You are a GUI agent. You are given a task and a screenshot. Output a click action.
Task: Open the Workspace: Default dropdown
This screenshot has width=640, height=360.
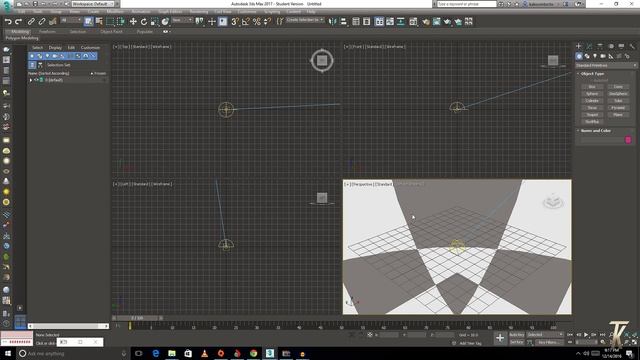[x=93, y=4]
